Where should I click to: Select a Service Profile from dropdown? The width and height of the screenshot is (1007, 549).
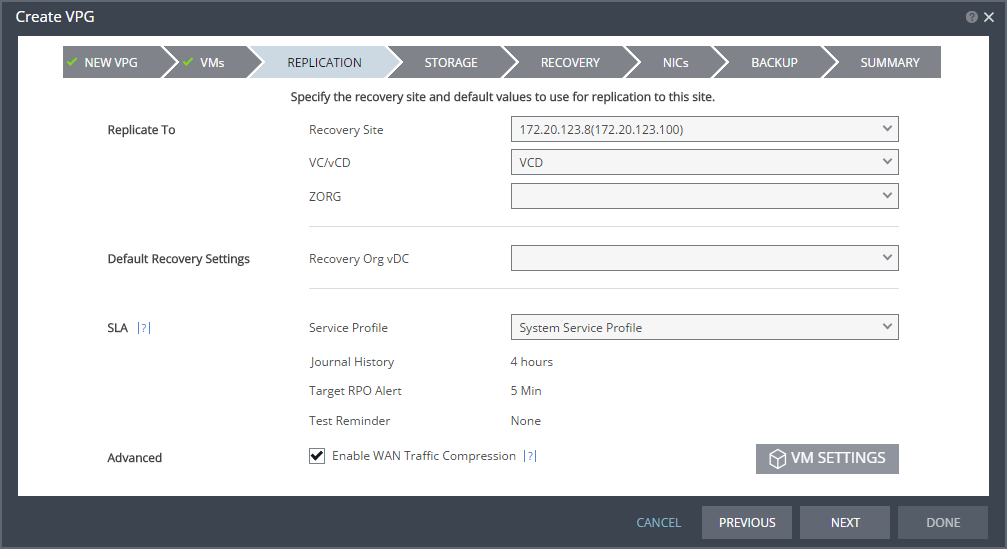[x=705, y=327]
